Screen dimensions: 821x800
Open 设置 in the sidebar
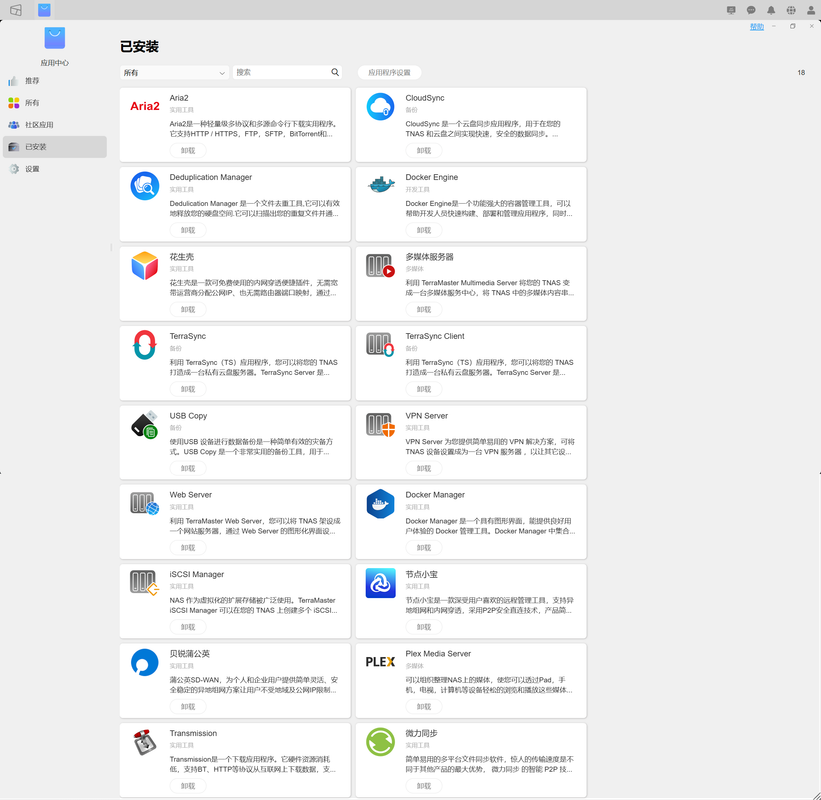point(55,169)
